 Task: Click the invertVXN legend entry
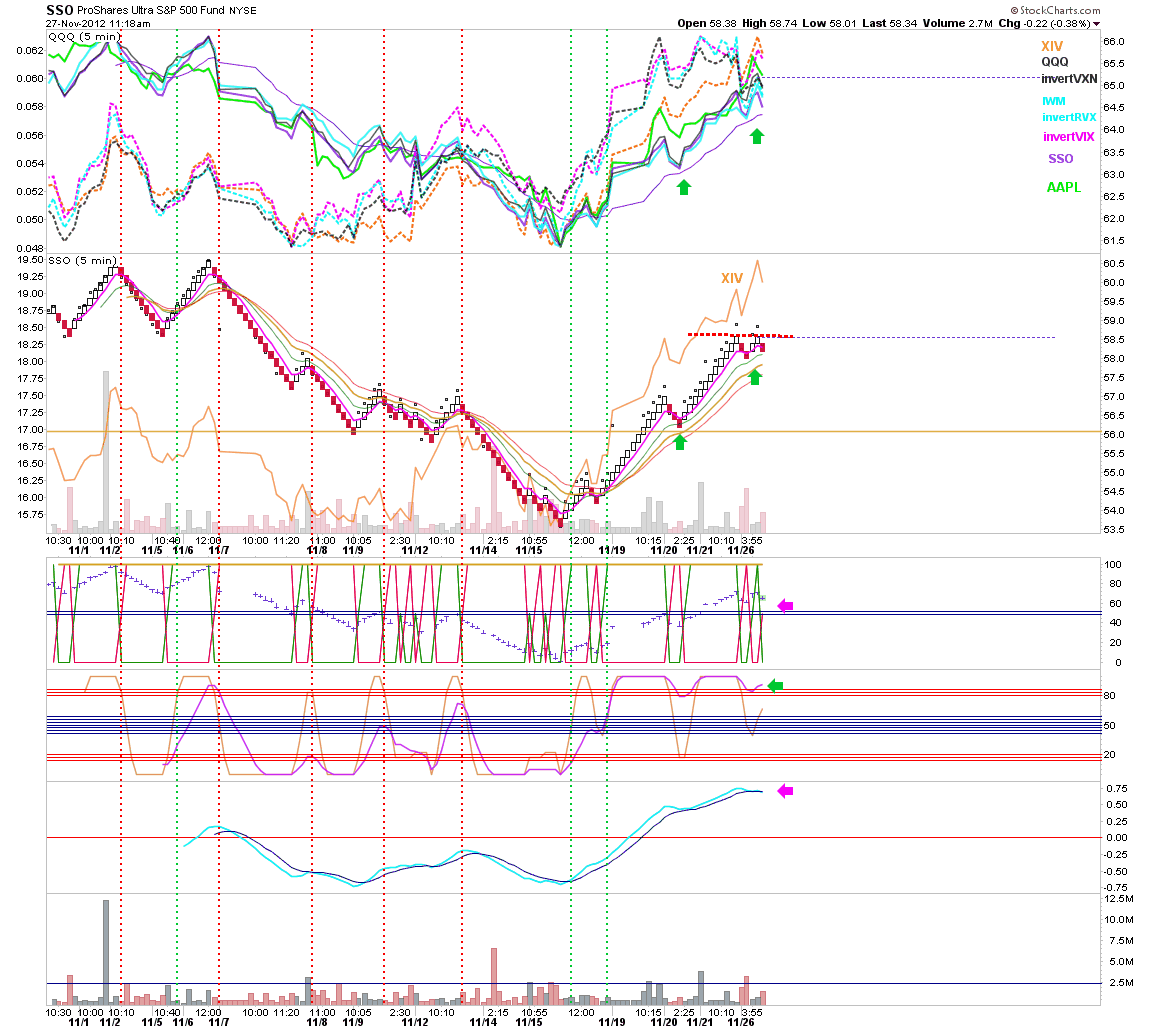coord(1069,78)
